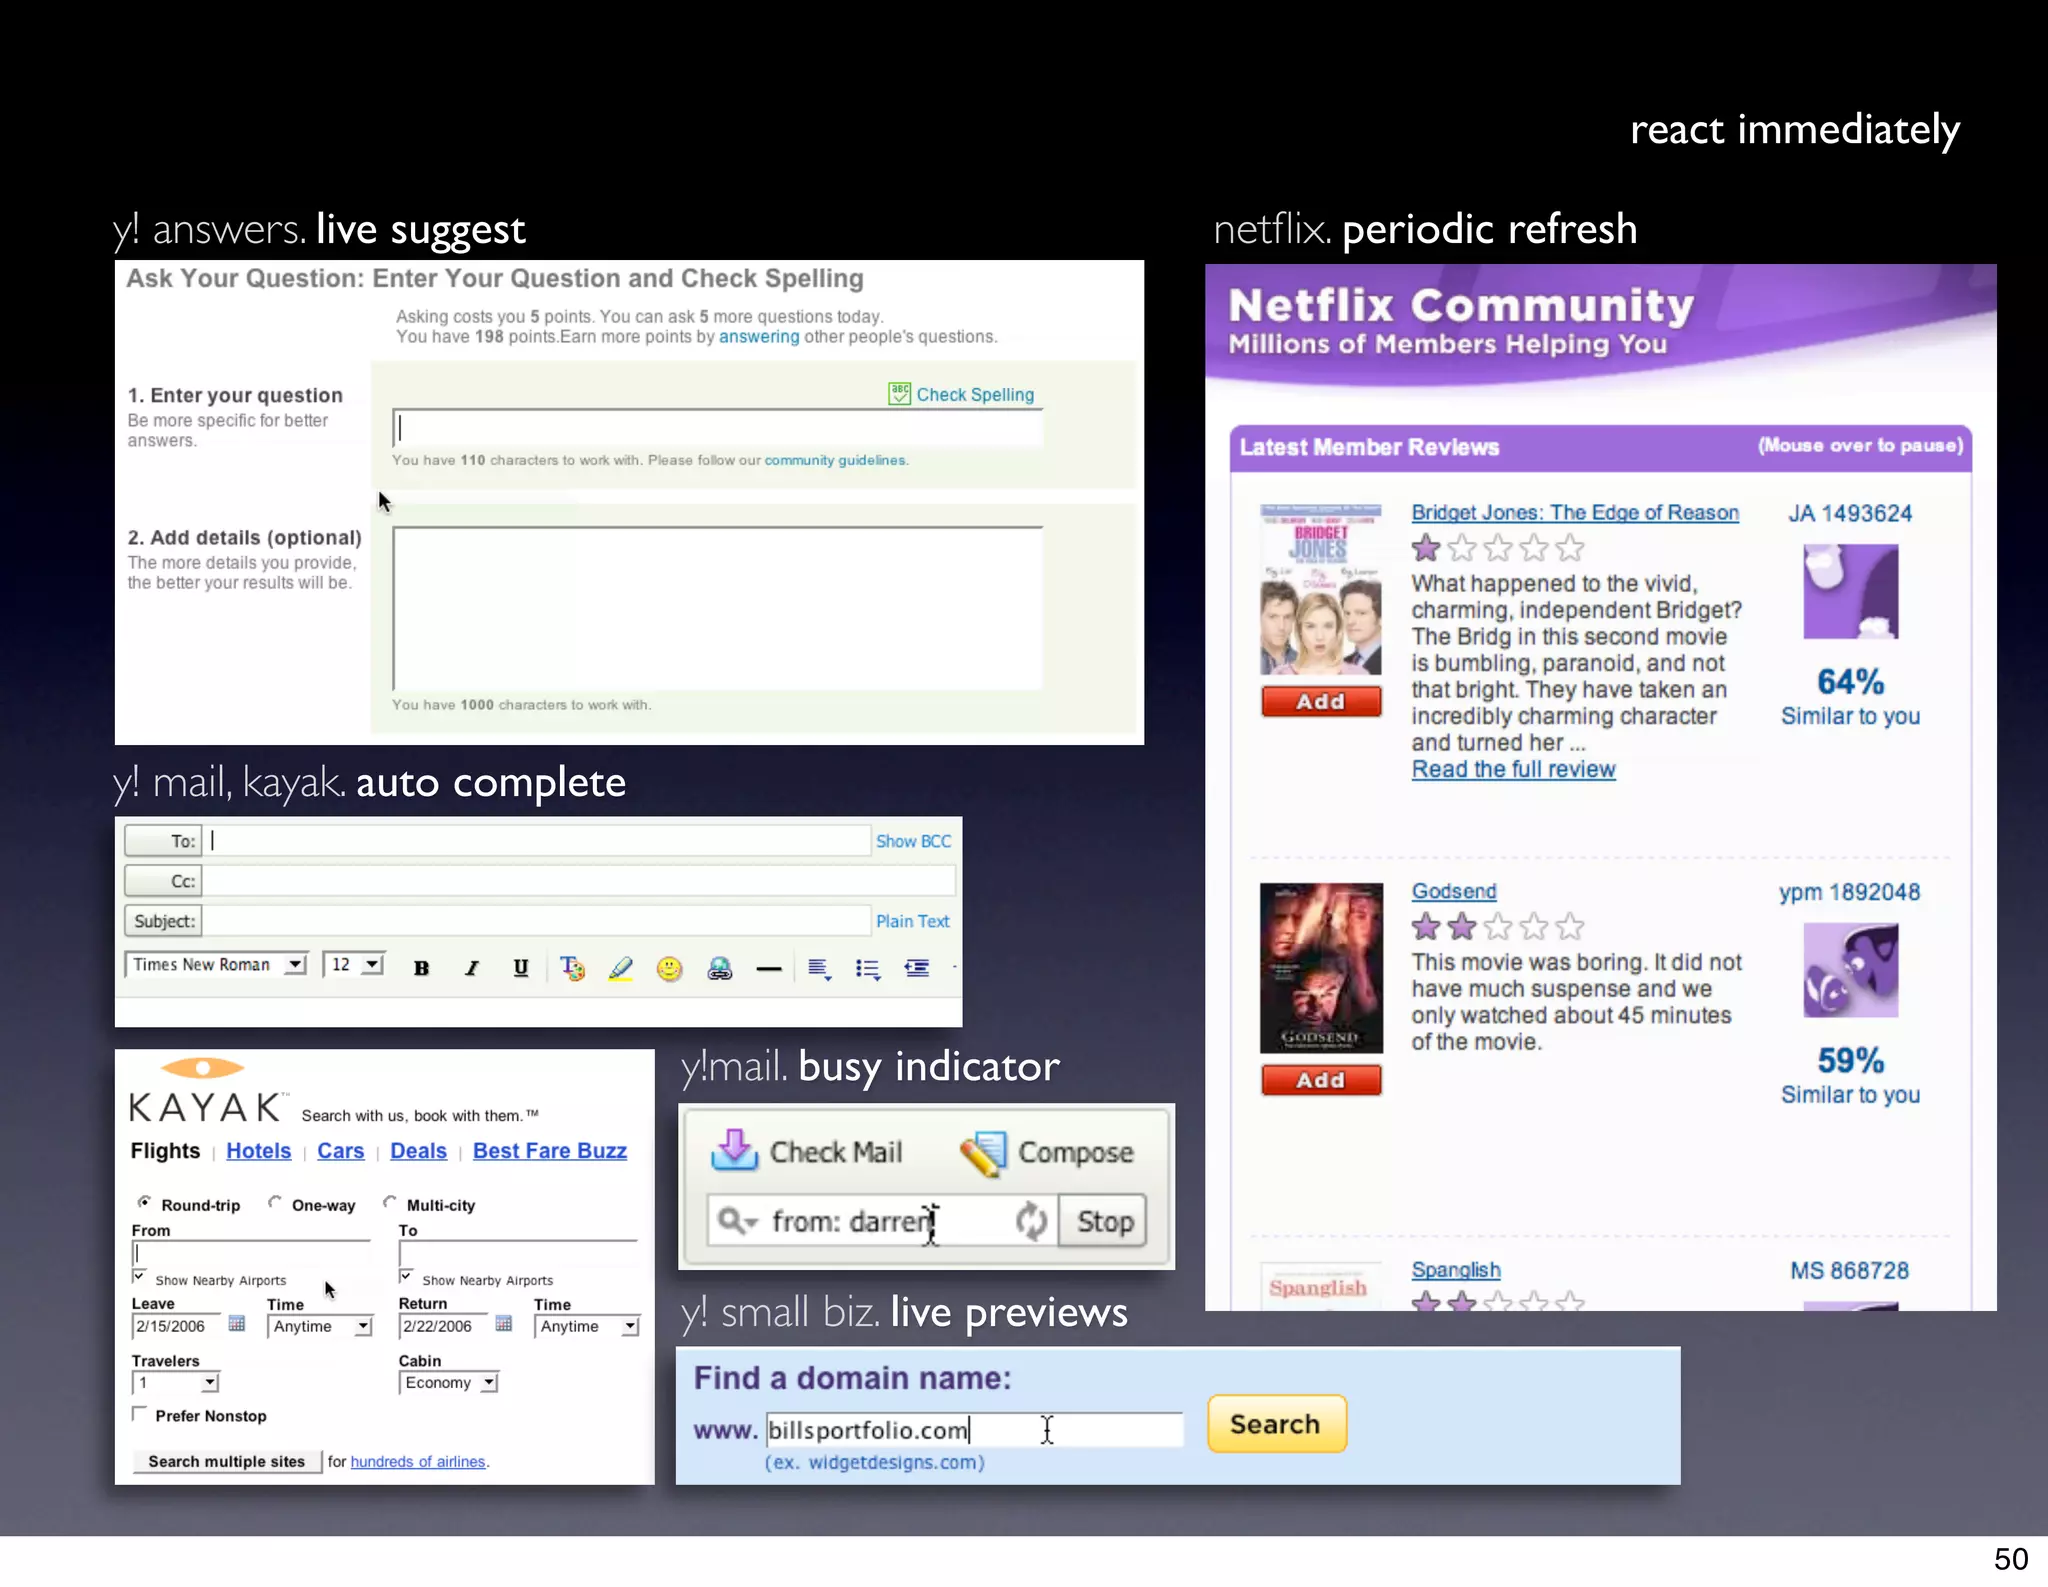Open the hundreds of airlines link
This screenshot has height=1587, width=2048.
tap(417, 1461)
